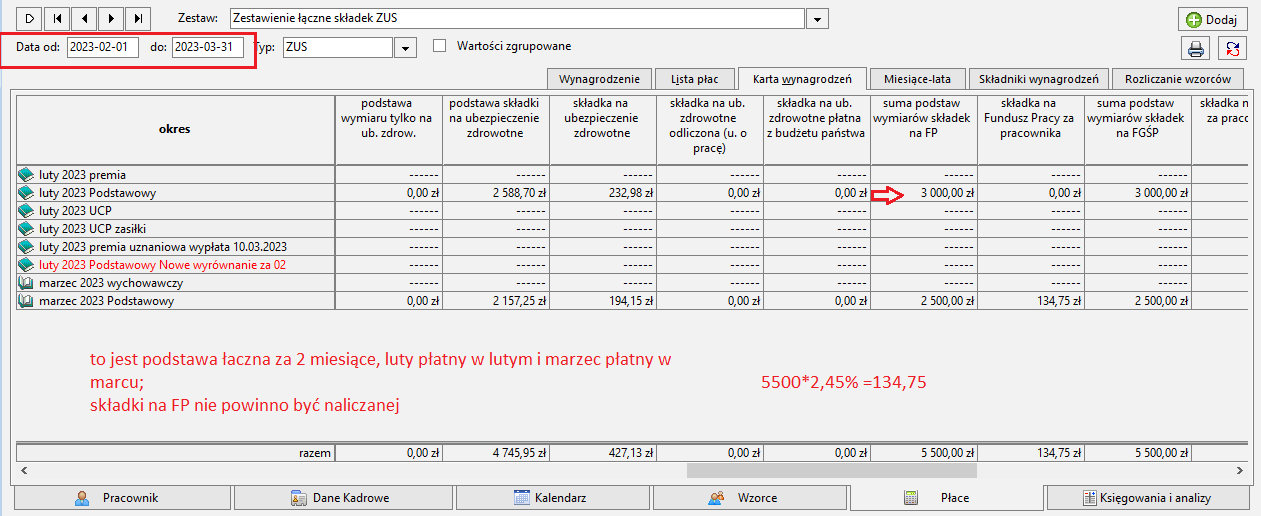The image size is (1261, 516).
Task: Select the marzec 2023 wychowawczy row label
Action: coord(111,283)
